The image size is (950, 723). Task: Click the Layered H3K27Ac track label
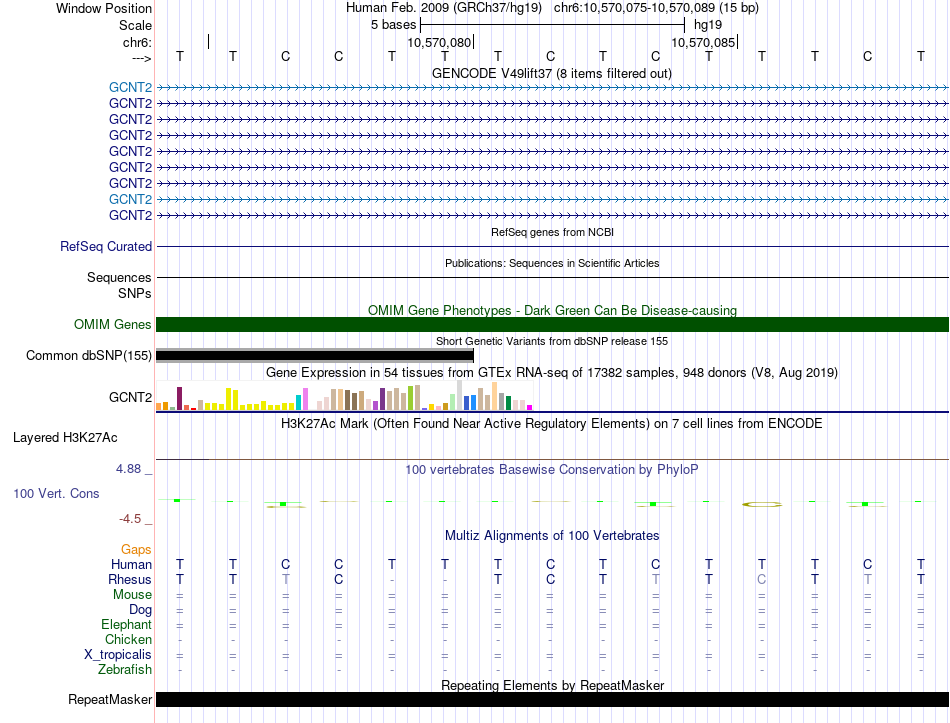point(65,438)
